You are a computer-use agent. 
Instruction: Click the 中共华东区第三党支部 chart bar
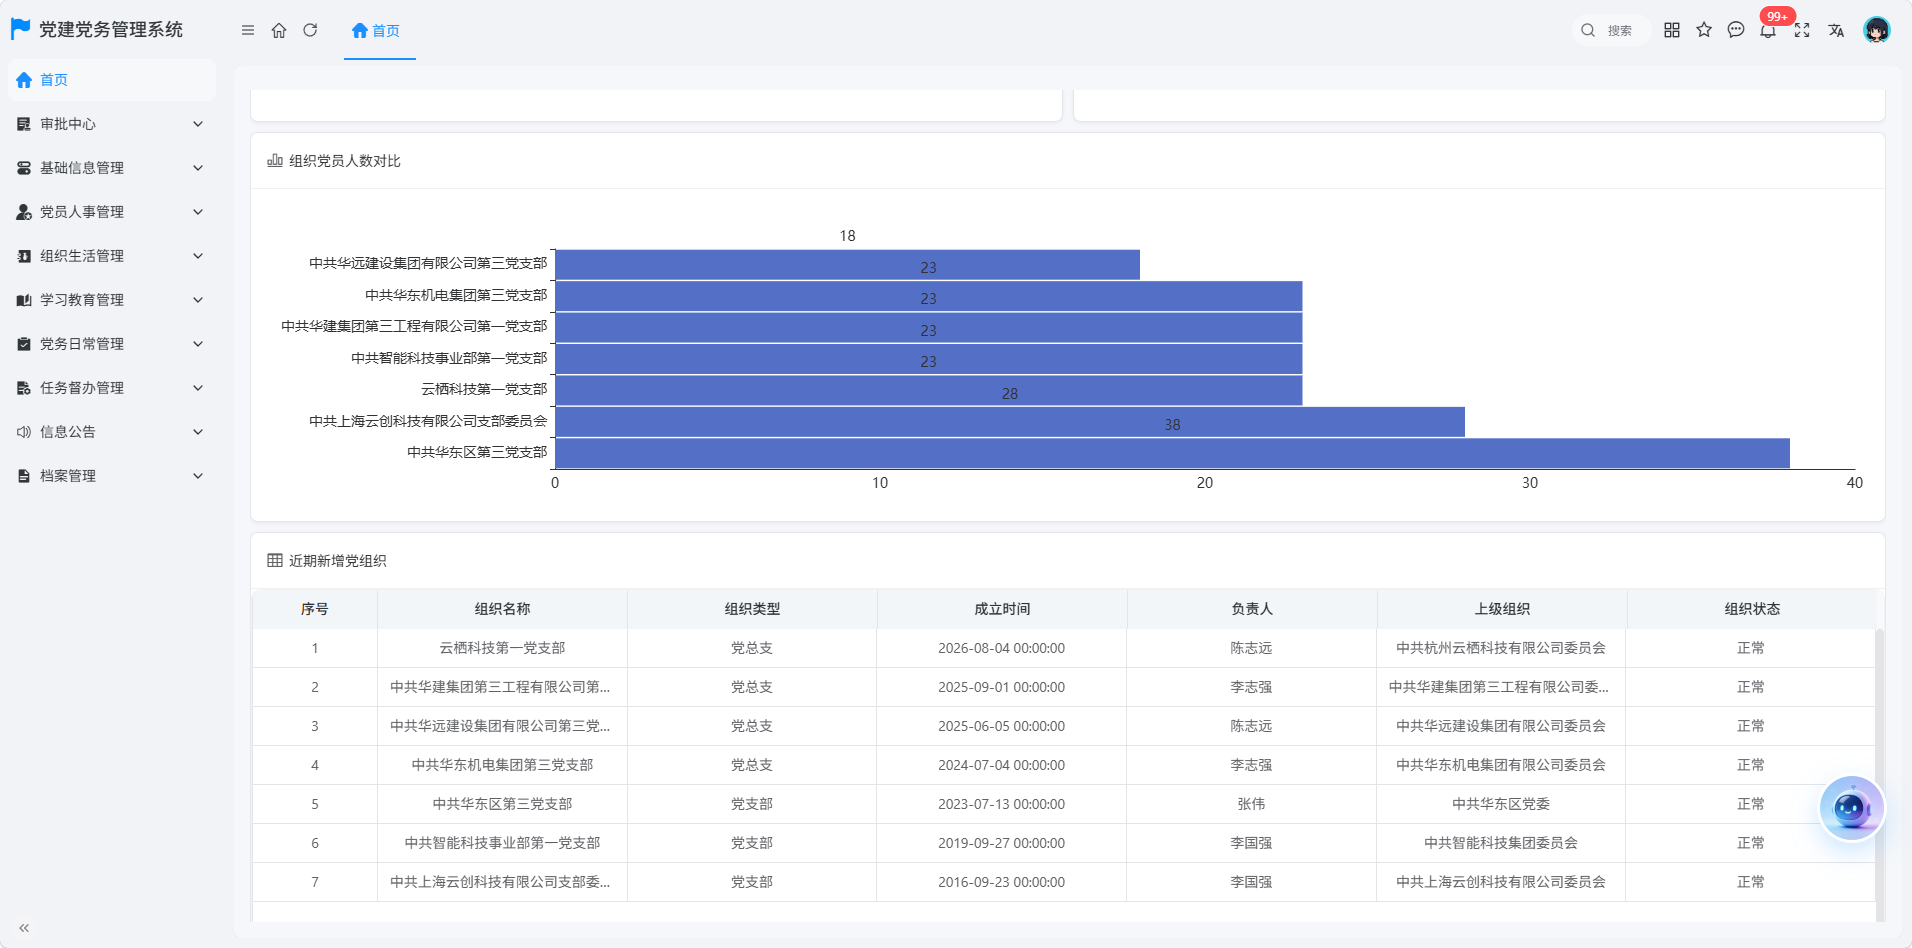tap(1172, 453)
